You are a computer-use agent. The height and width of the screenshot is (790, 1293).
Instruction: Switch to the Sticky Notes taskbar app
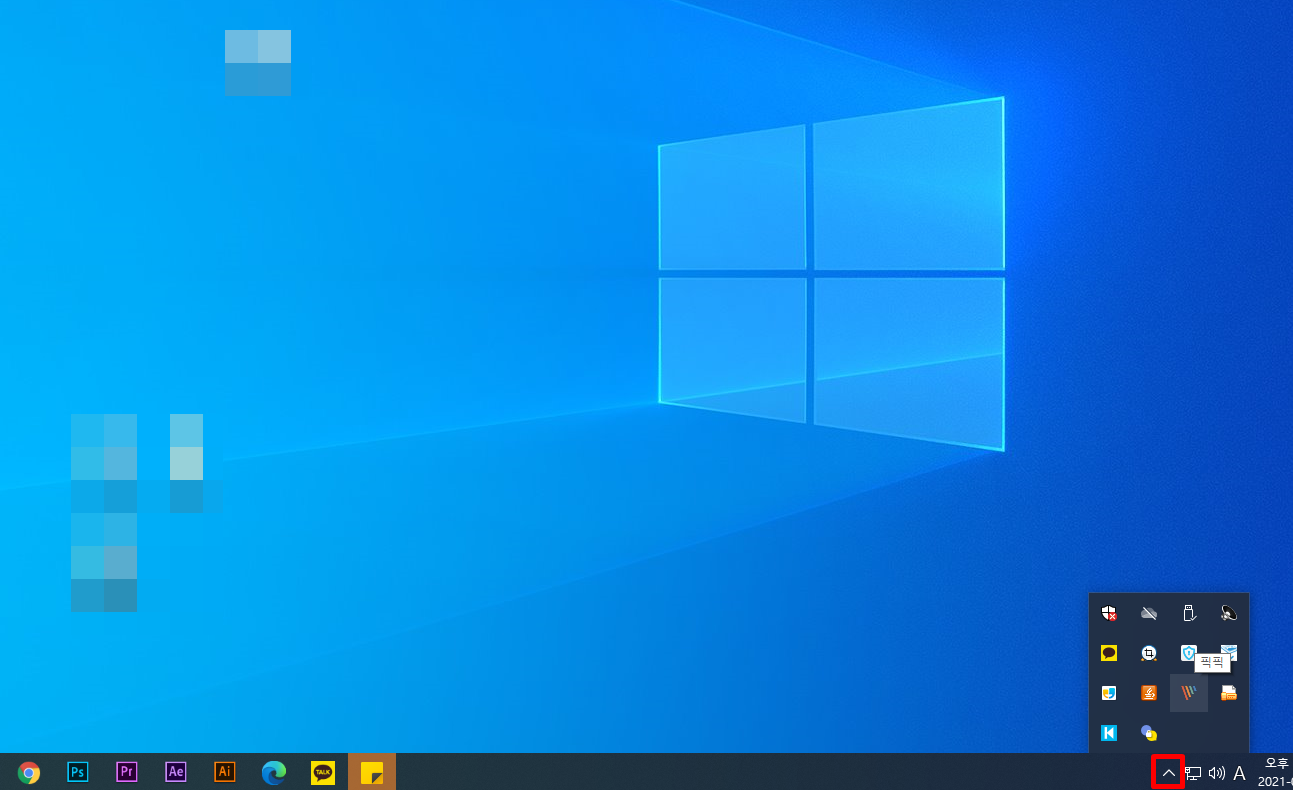pyautogui.click(x=372, y=772)
